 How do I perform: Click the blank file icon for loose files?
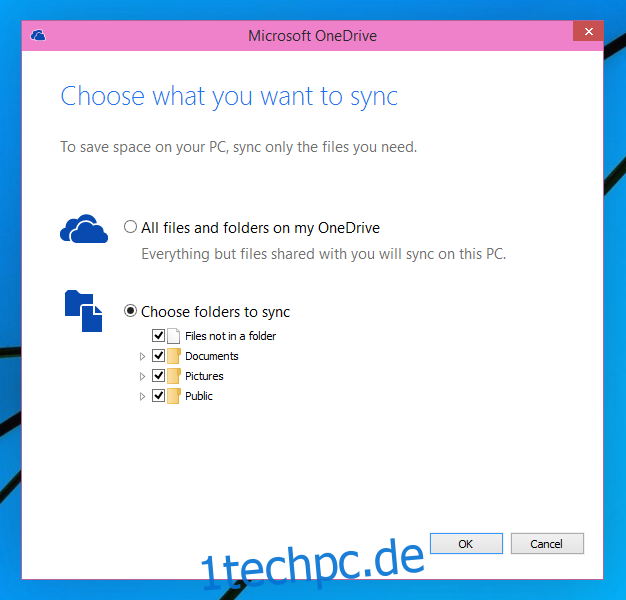[173, 336]
